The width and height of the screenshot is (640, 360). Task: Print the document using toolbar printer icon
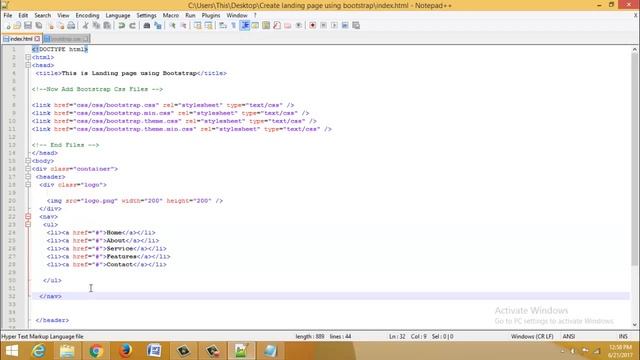tap(71, 25)
